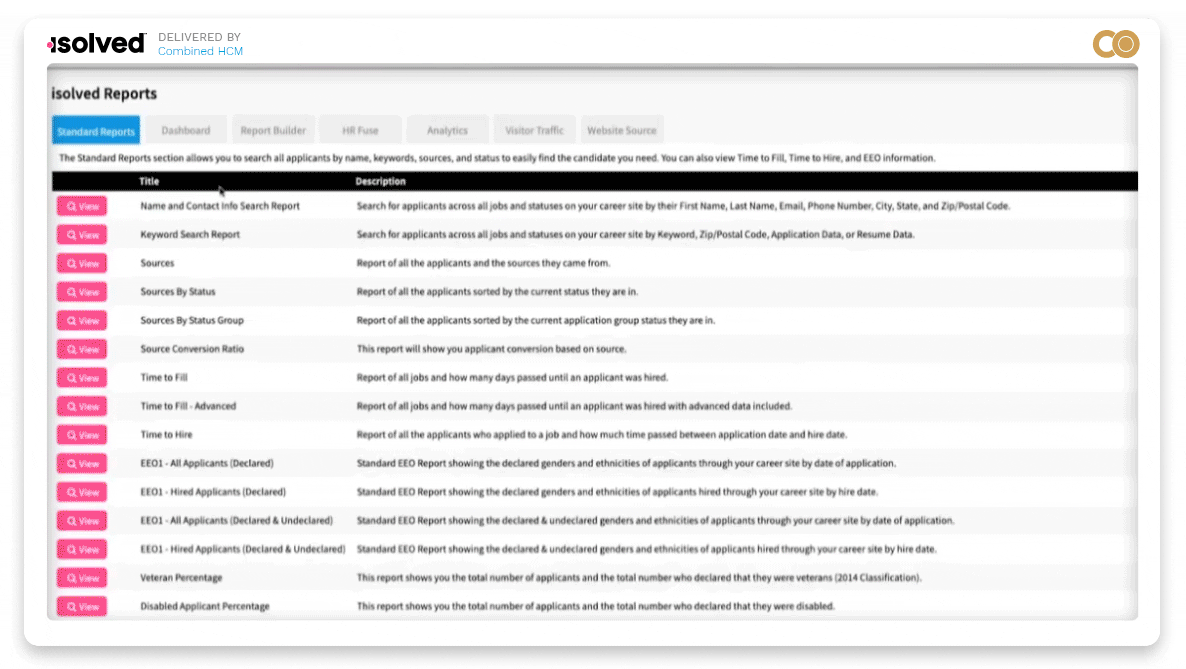View the Keyword Search Report
The height and width of the screenshot is (669, 1186).
point(82,235)
